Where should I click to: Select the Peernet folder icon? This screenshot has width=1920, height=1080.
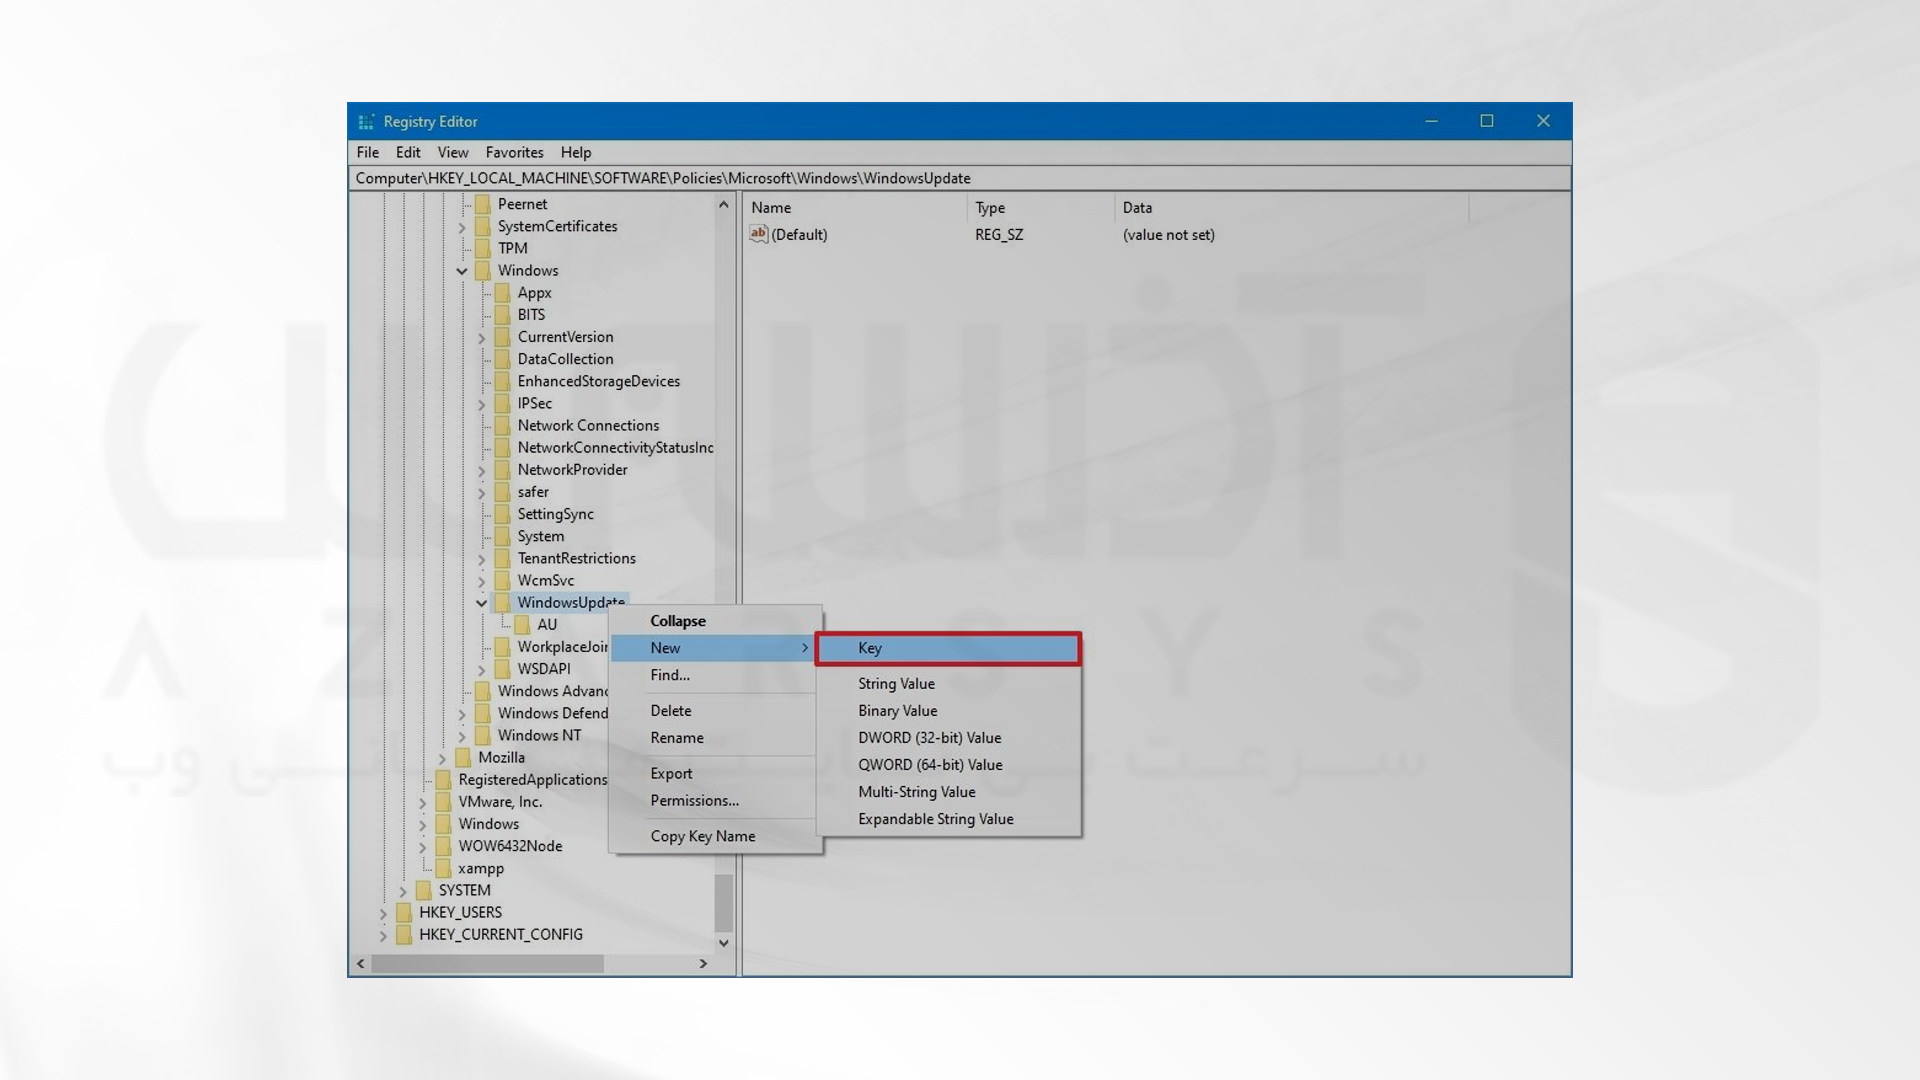(x=483, y=204)
